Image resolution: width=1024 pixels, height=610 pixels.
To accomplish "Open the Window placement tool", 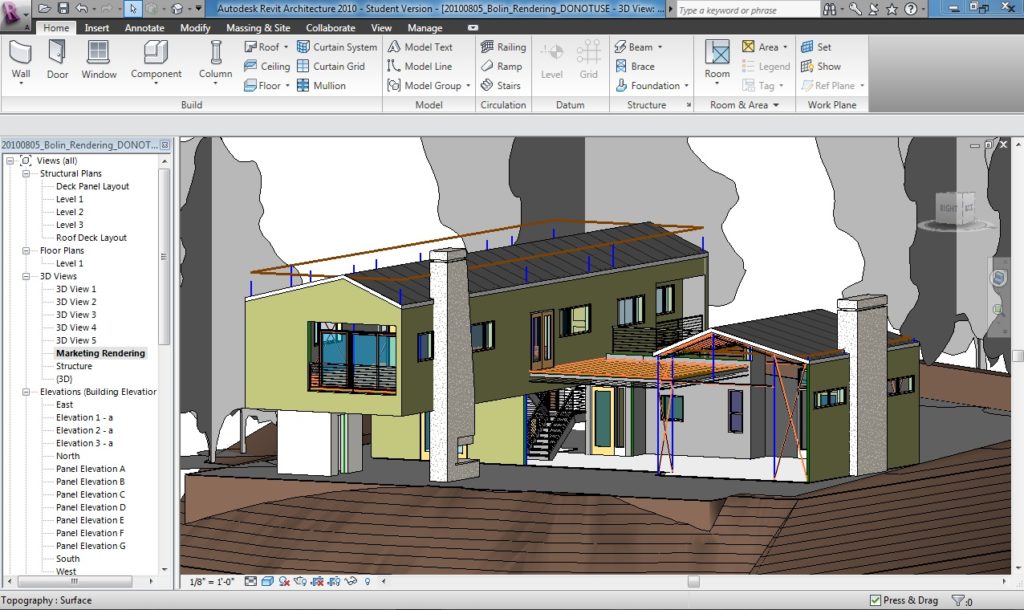I will (99, 60).
